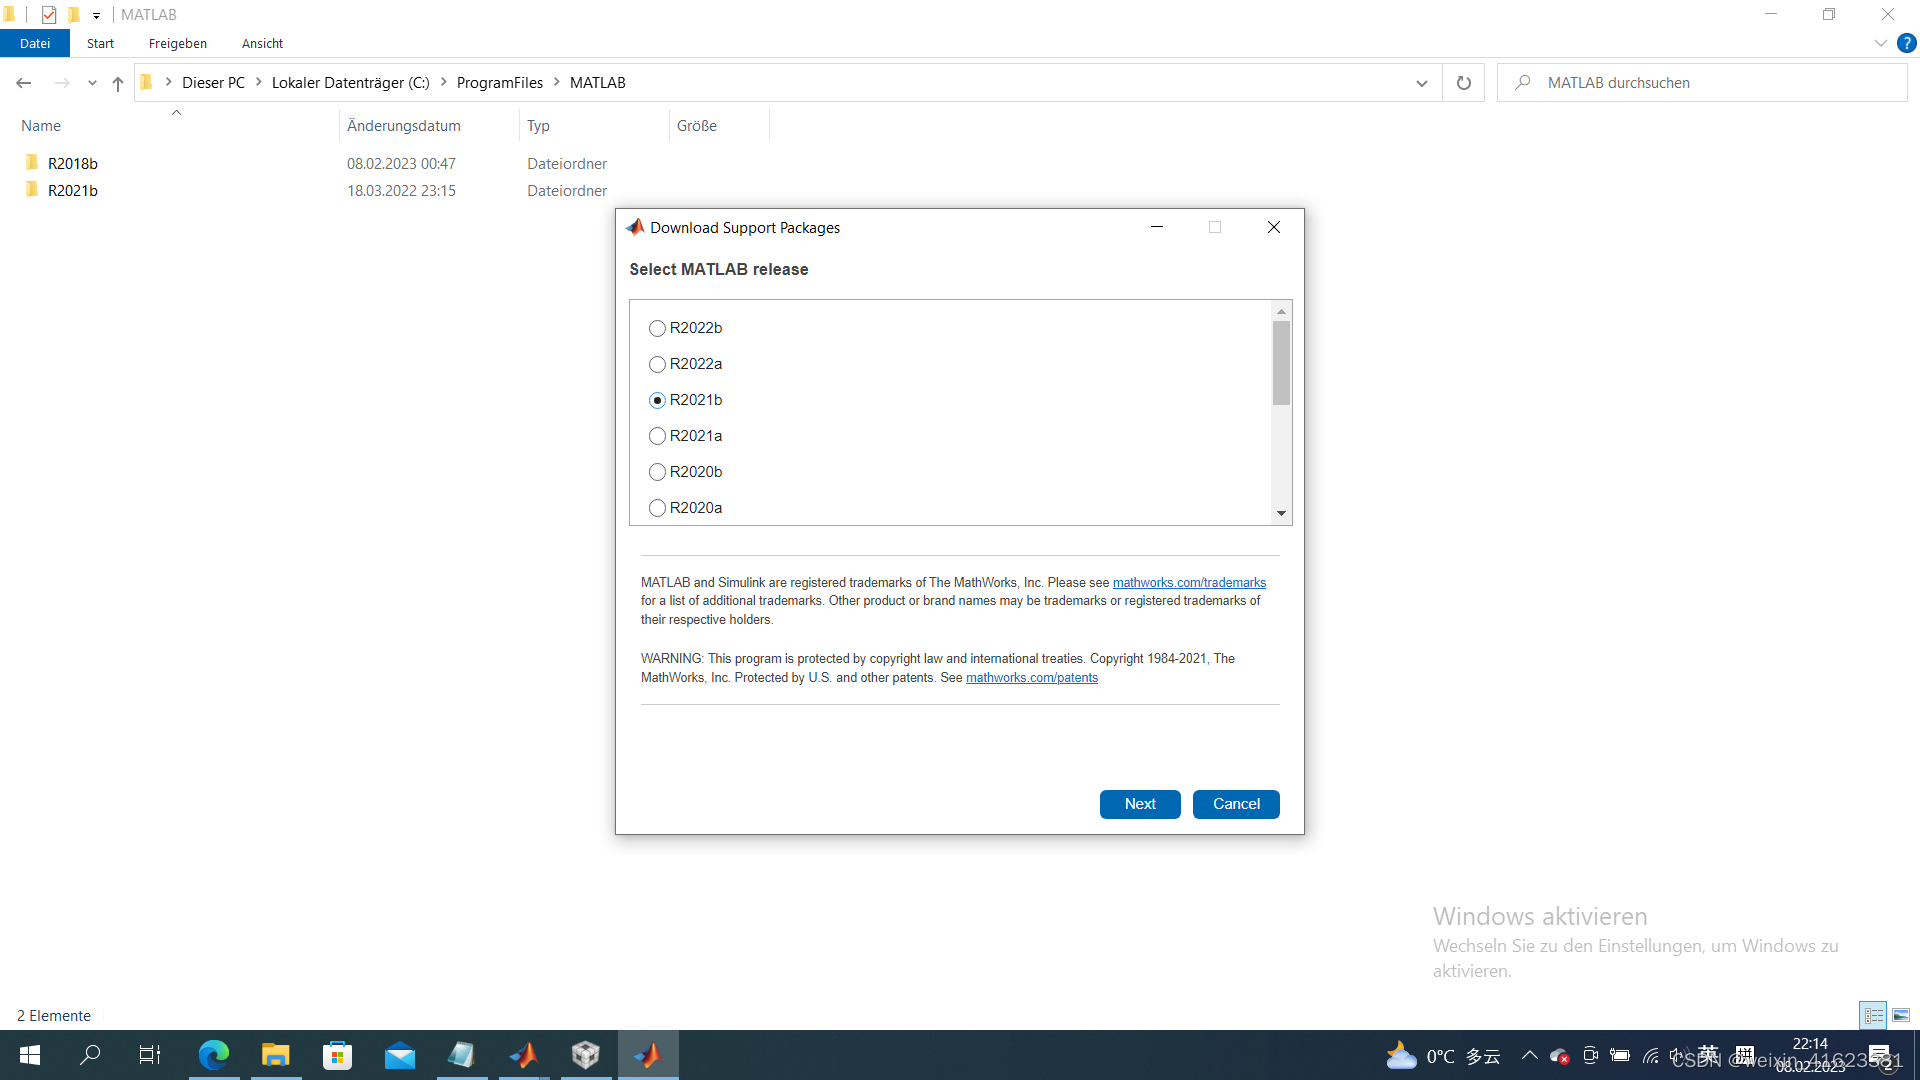Click the release list scrollbar down arrow
The width and height of the screenshot is (1920, 1080).
[1281, 513]
